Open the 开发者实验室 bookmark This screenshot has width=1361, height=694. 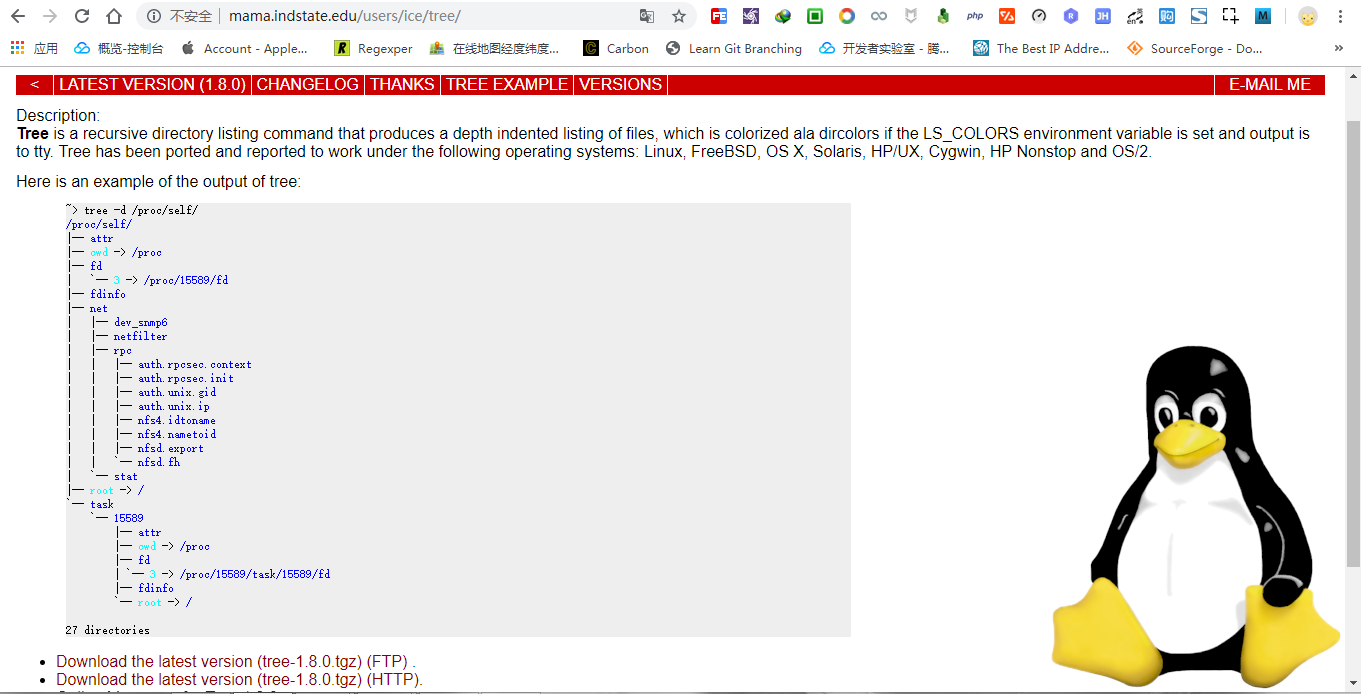click(885, 48)
